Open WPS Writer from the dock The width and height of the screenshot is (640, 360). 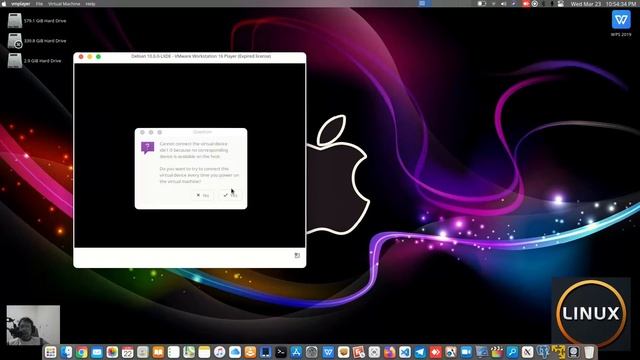(328, 352)
